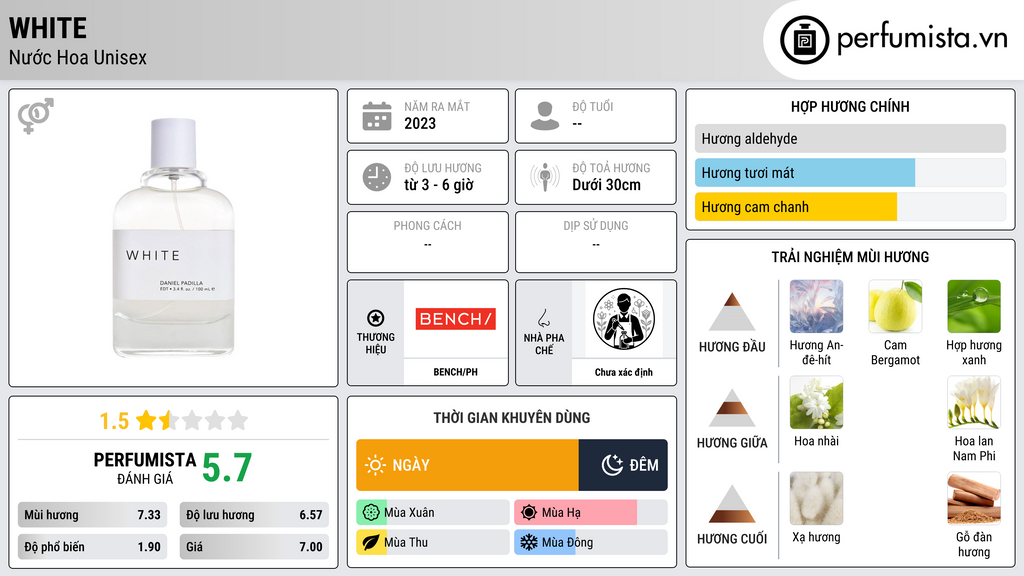Click the star rating icons next to 1.5

tap(192, 420)
